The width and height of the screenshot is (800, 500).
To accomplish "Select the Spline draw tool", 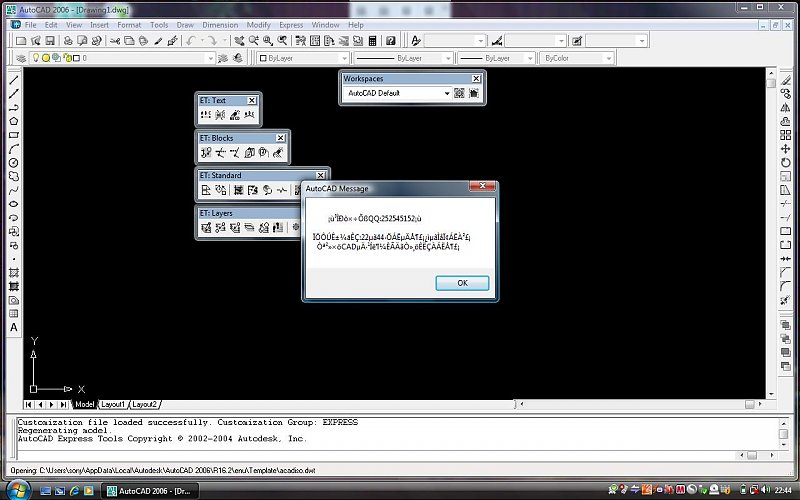I will [14, 190].
